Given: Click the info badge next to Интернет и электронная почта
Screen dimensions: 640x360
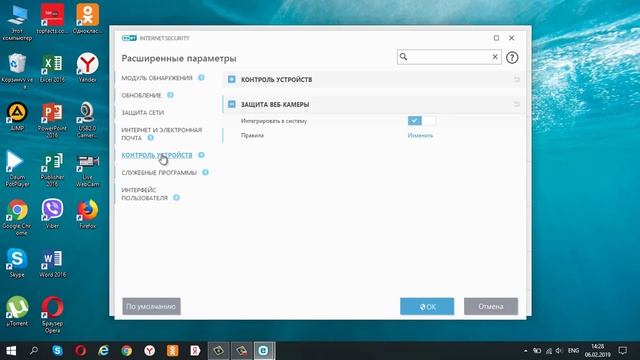Looking at the screenshot, I should (x=151, y=138).
